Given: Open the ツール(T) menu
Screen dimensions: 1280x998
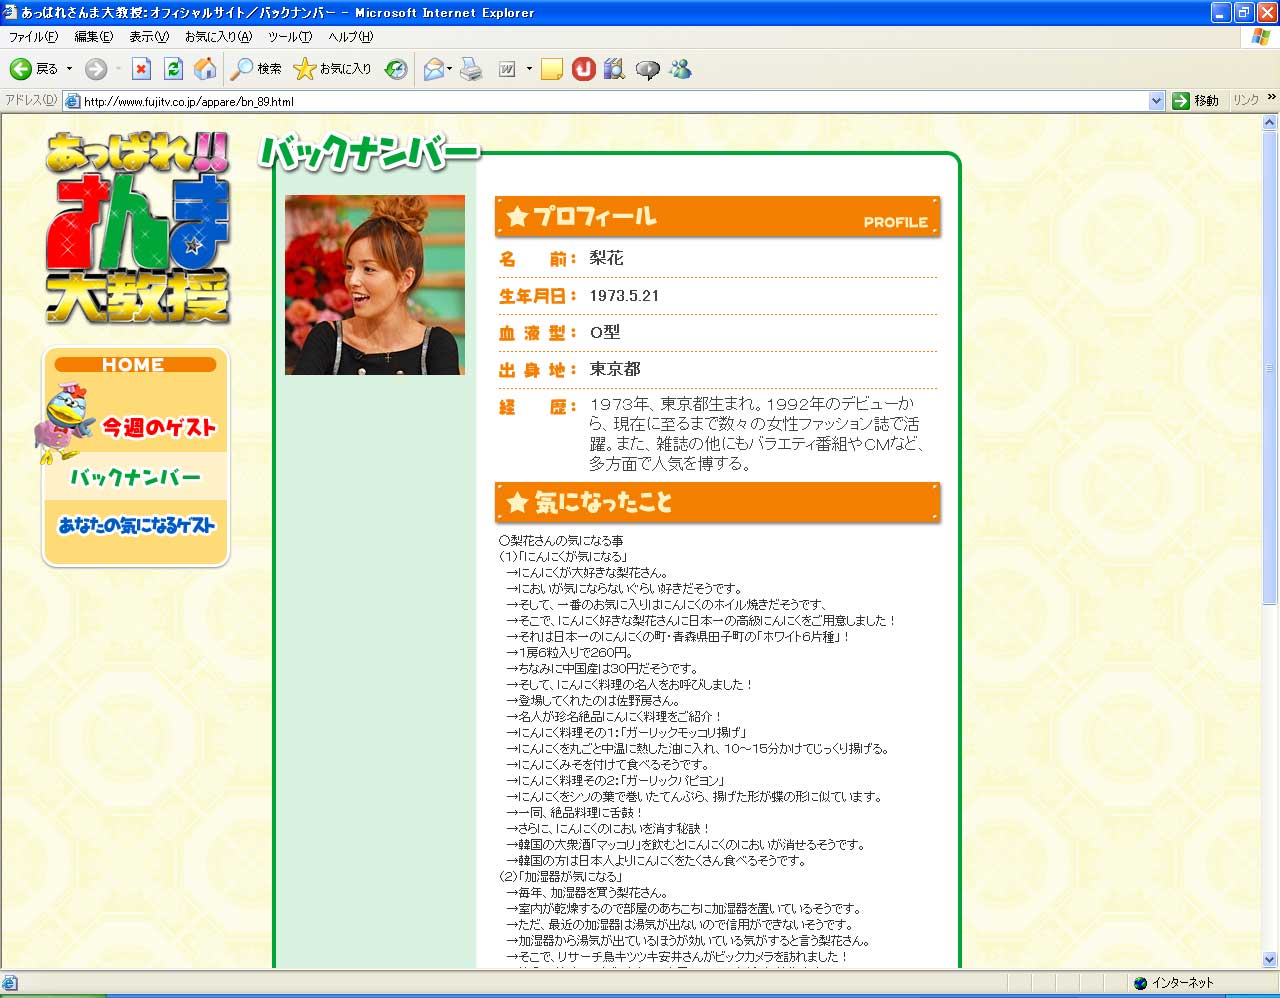Looking at the screenshot, I should pyautogui.click(x=290, y=36).
